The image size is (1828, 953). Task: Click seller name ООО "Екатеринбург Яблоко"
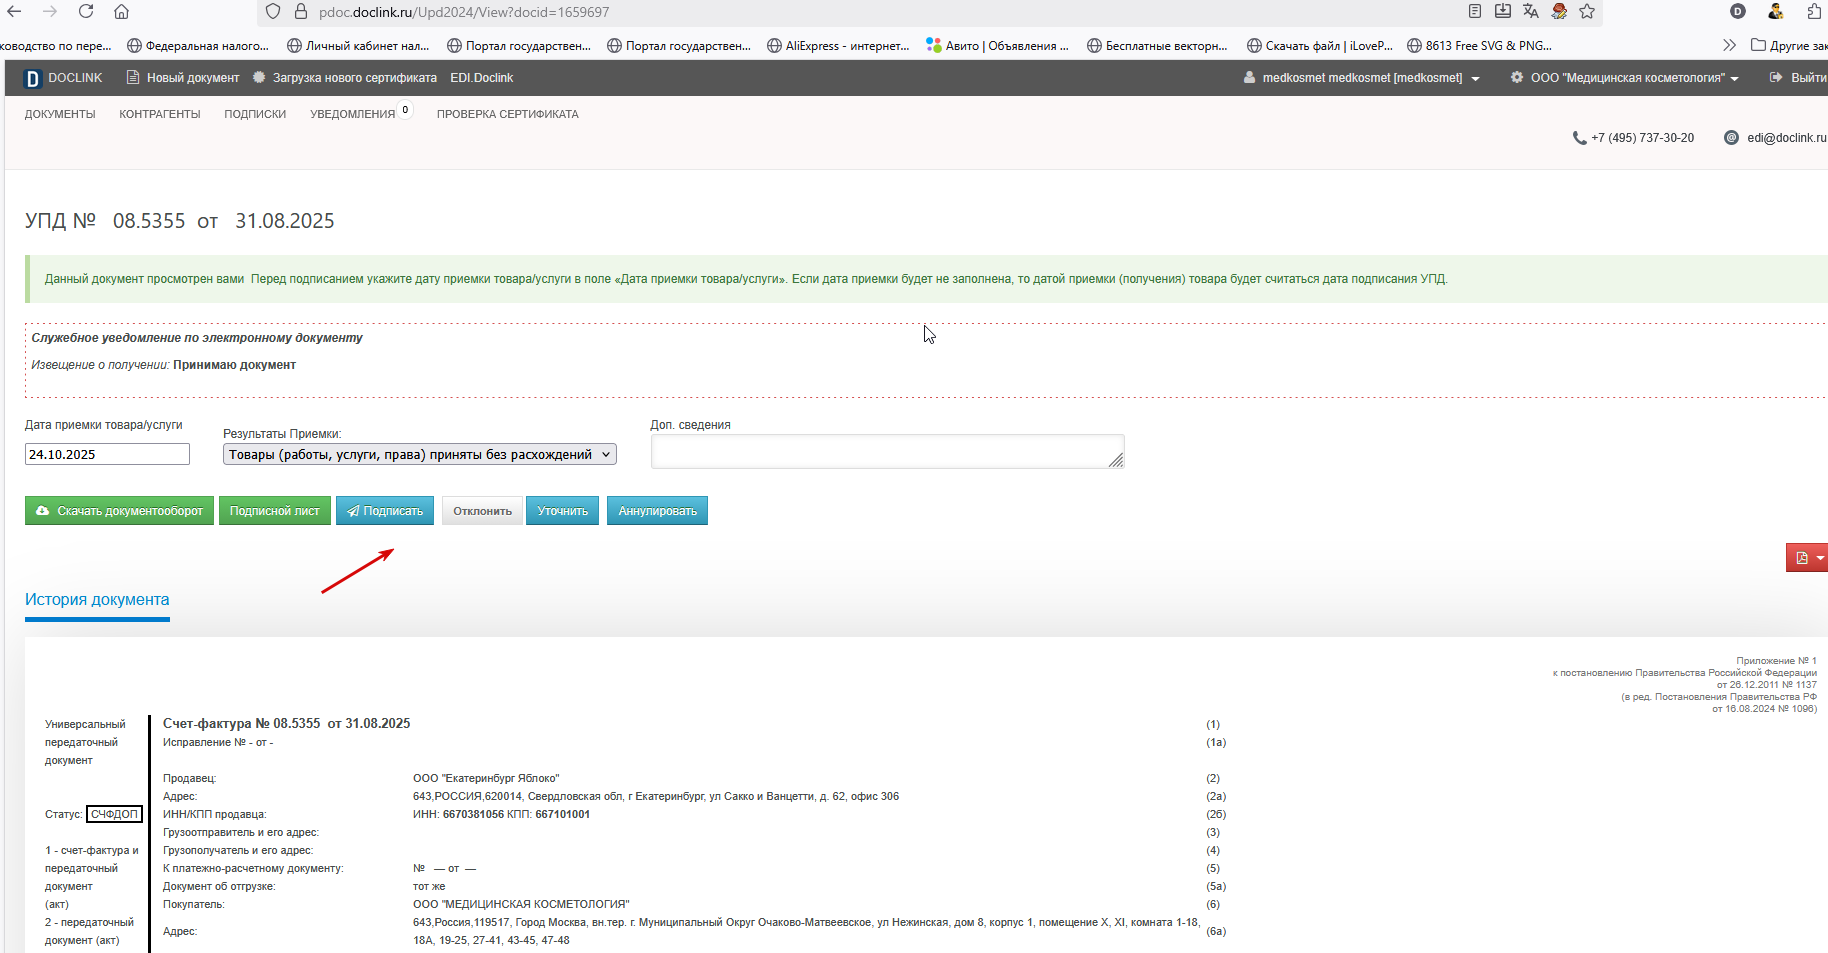[x=486, y=778]
